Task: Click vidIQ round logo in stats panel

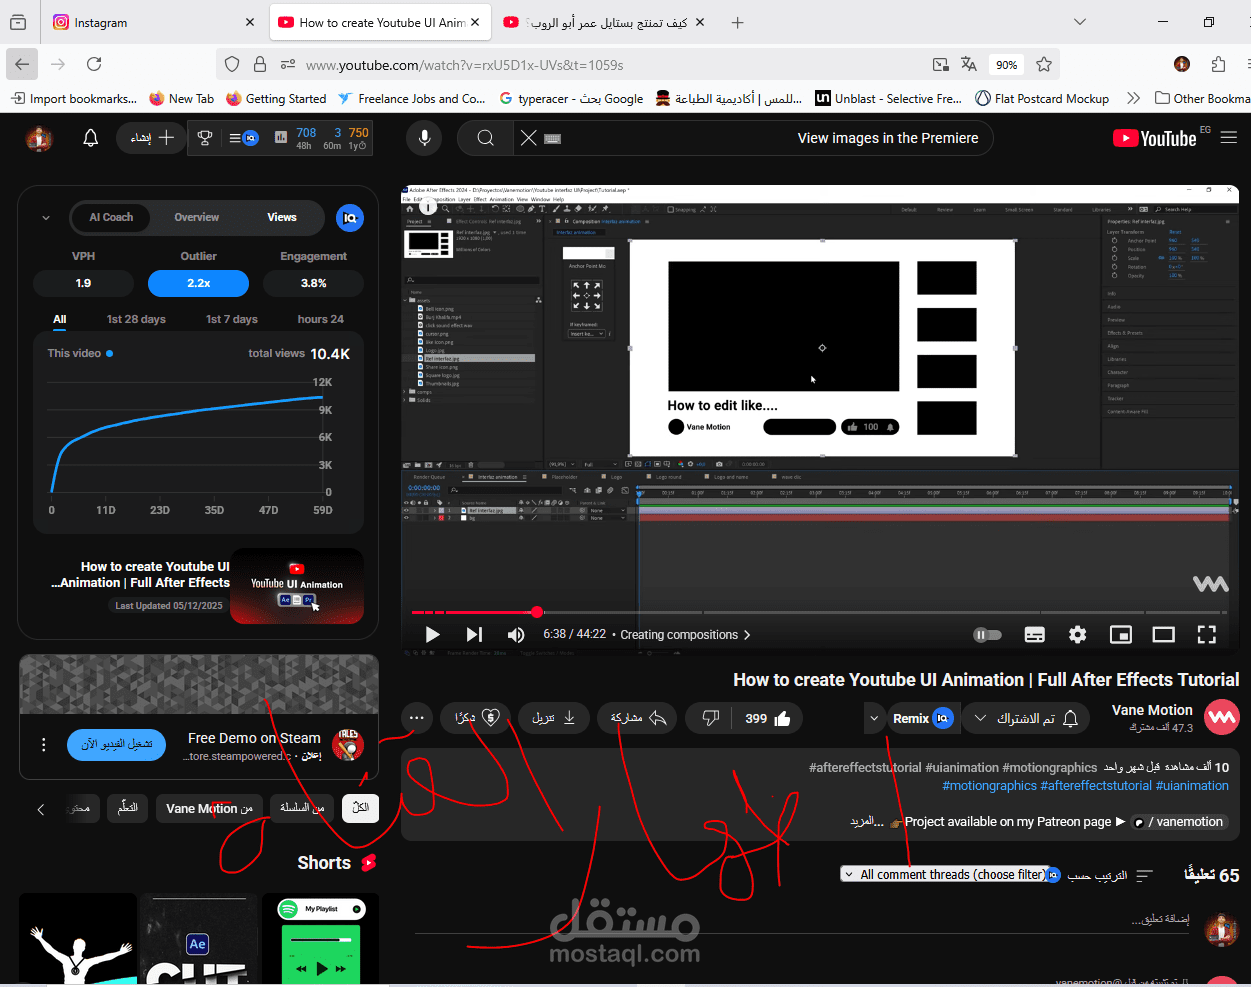Action: click(349, 217)
